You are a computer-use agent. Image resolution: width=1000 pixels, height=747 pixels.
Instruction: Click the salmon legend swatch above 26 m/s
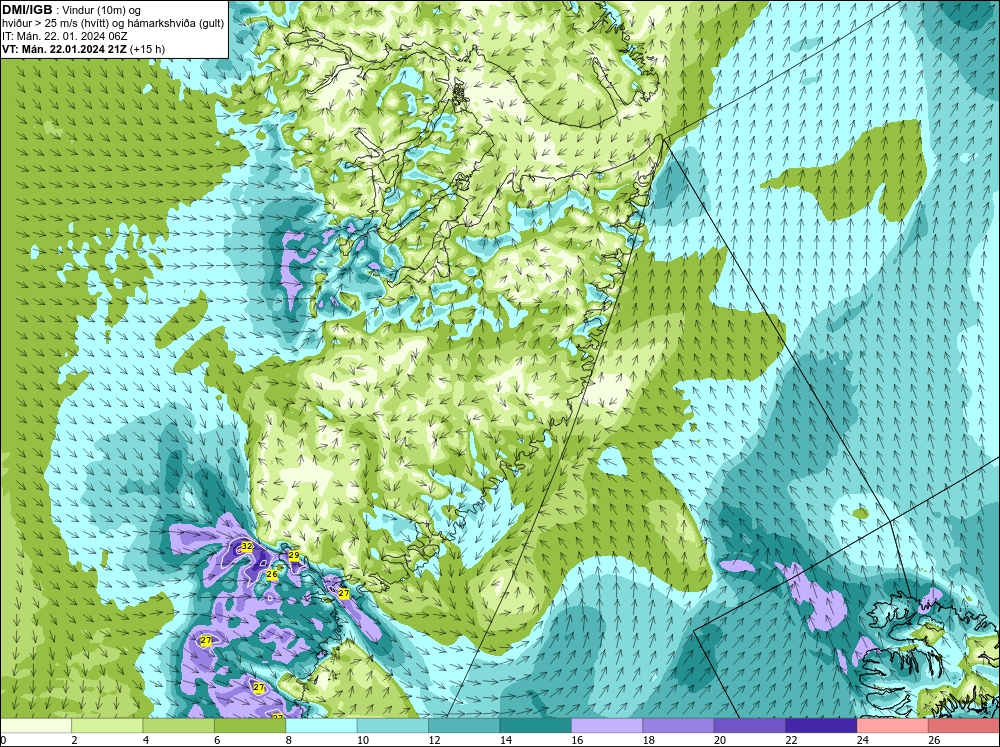click(x=964, y=725)
